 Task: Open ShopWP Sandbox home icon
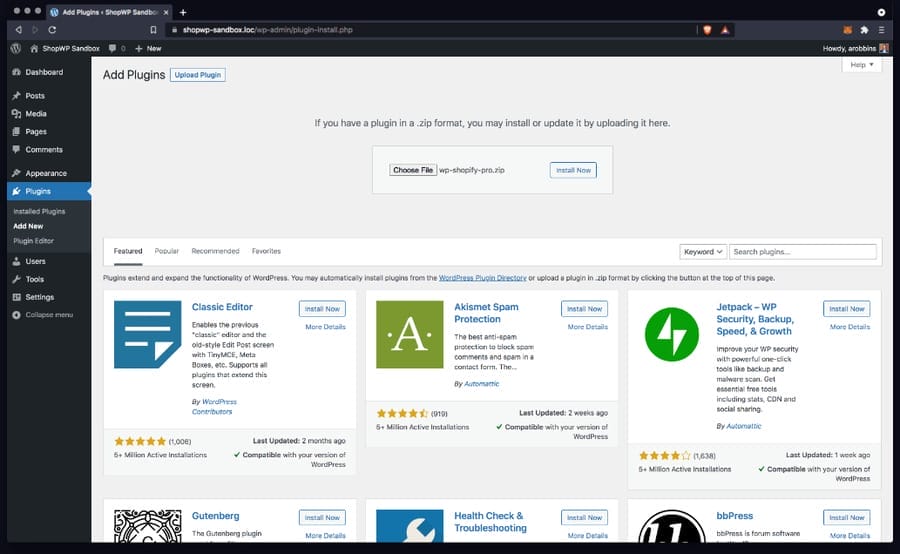coord(34,48)
